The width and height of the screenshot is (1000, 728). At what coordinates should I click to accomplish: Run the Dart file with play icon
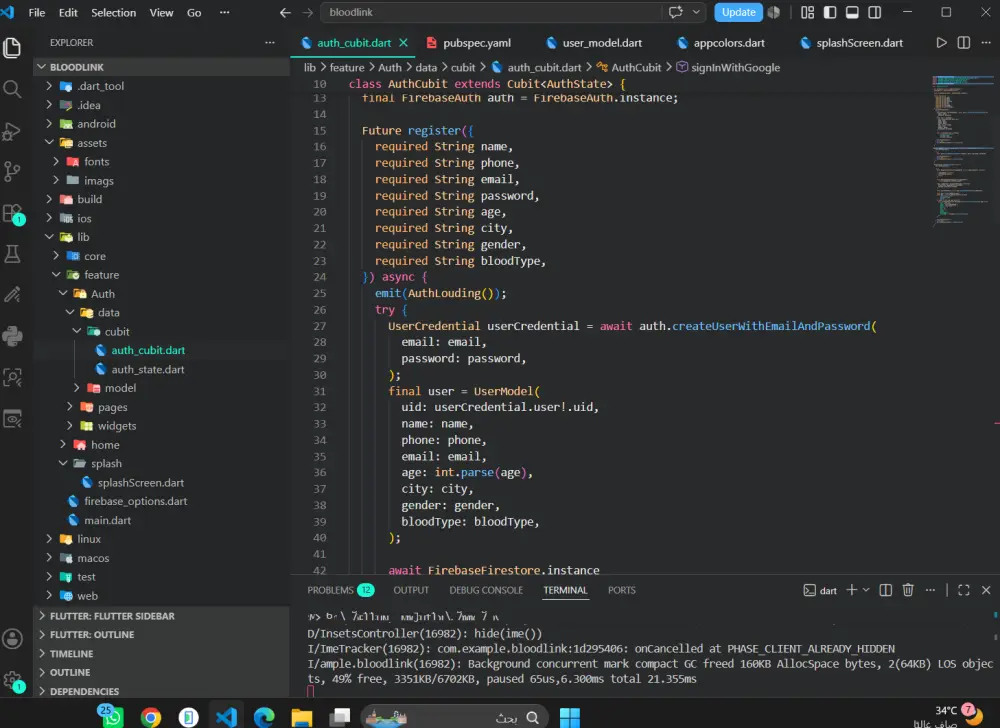tap(941, 43)
